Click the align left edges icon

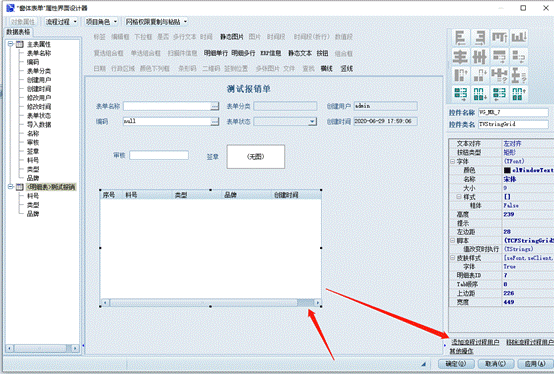tap(460, 38)
